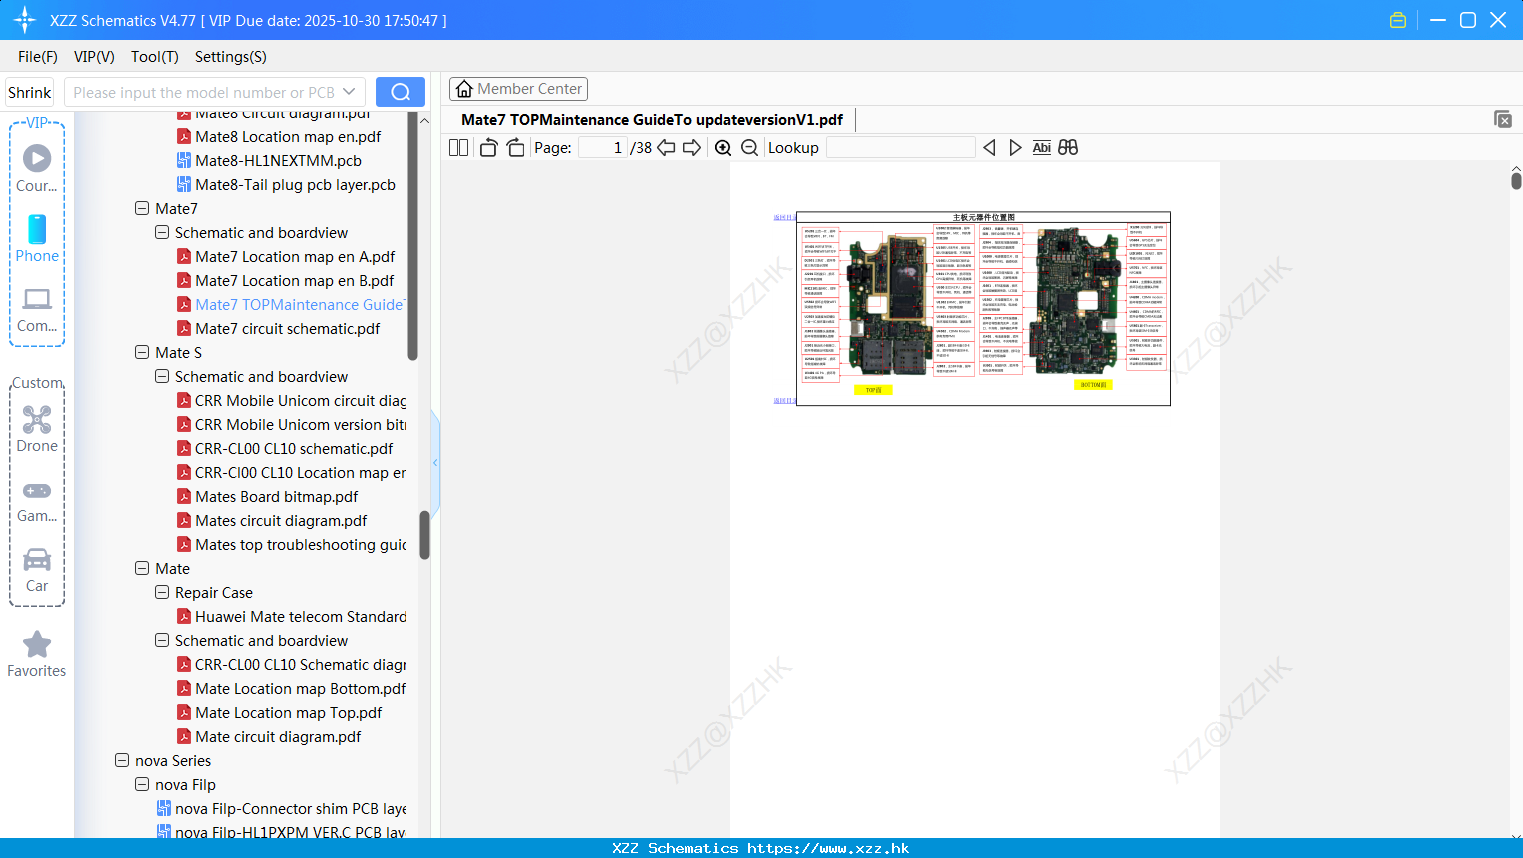This screenshot has height=858, width=1523.
Task: Open Mate7 Location map en A.pdf
Action: coord(295,256)
